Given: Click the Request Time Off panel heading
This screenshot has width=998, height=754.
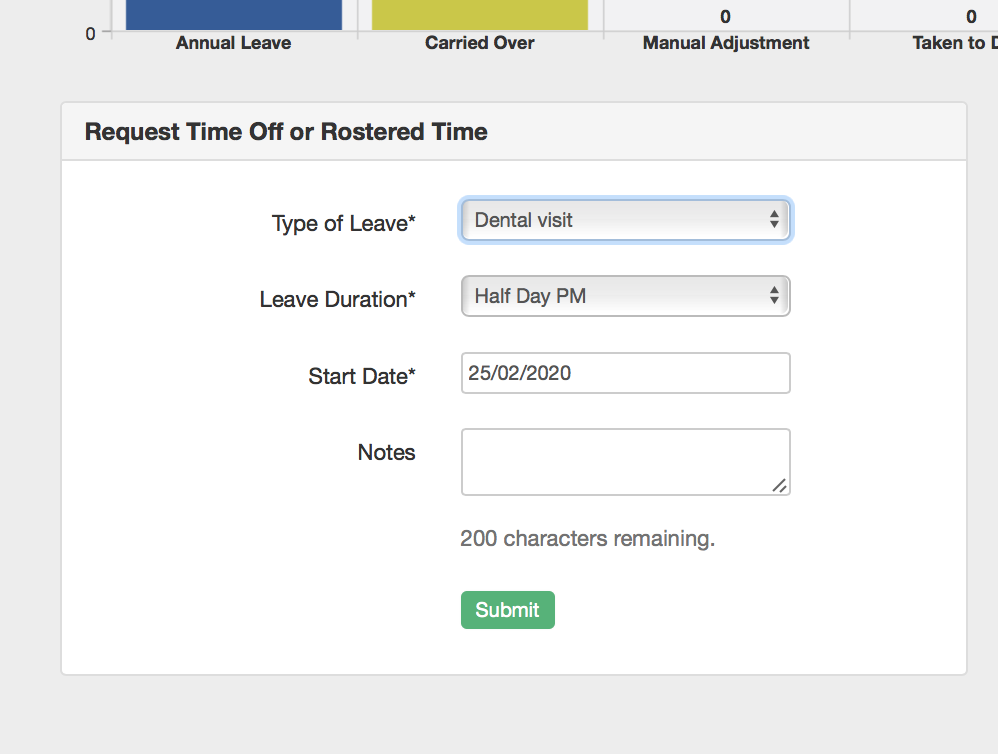Looking at the screenshot, I should point(286,132).
